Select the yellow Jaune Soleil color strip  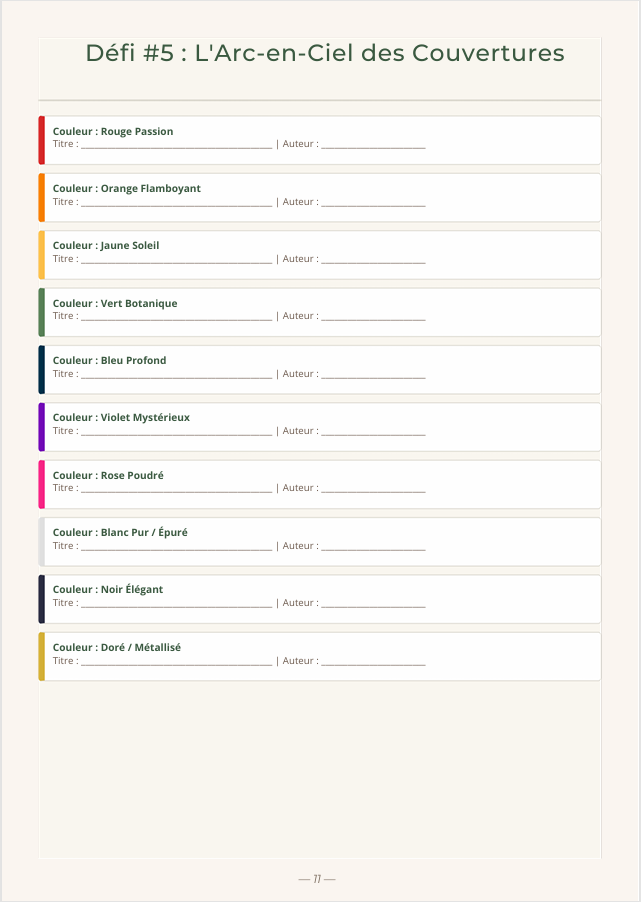pyautogui.click(x=41, y=255)
